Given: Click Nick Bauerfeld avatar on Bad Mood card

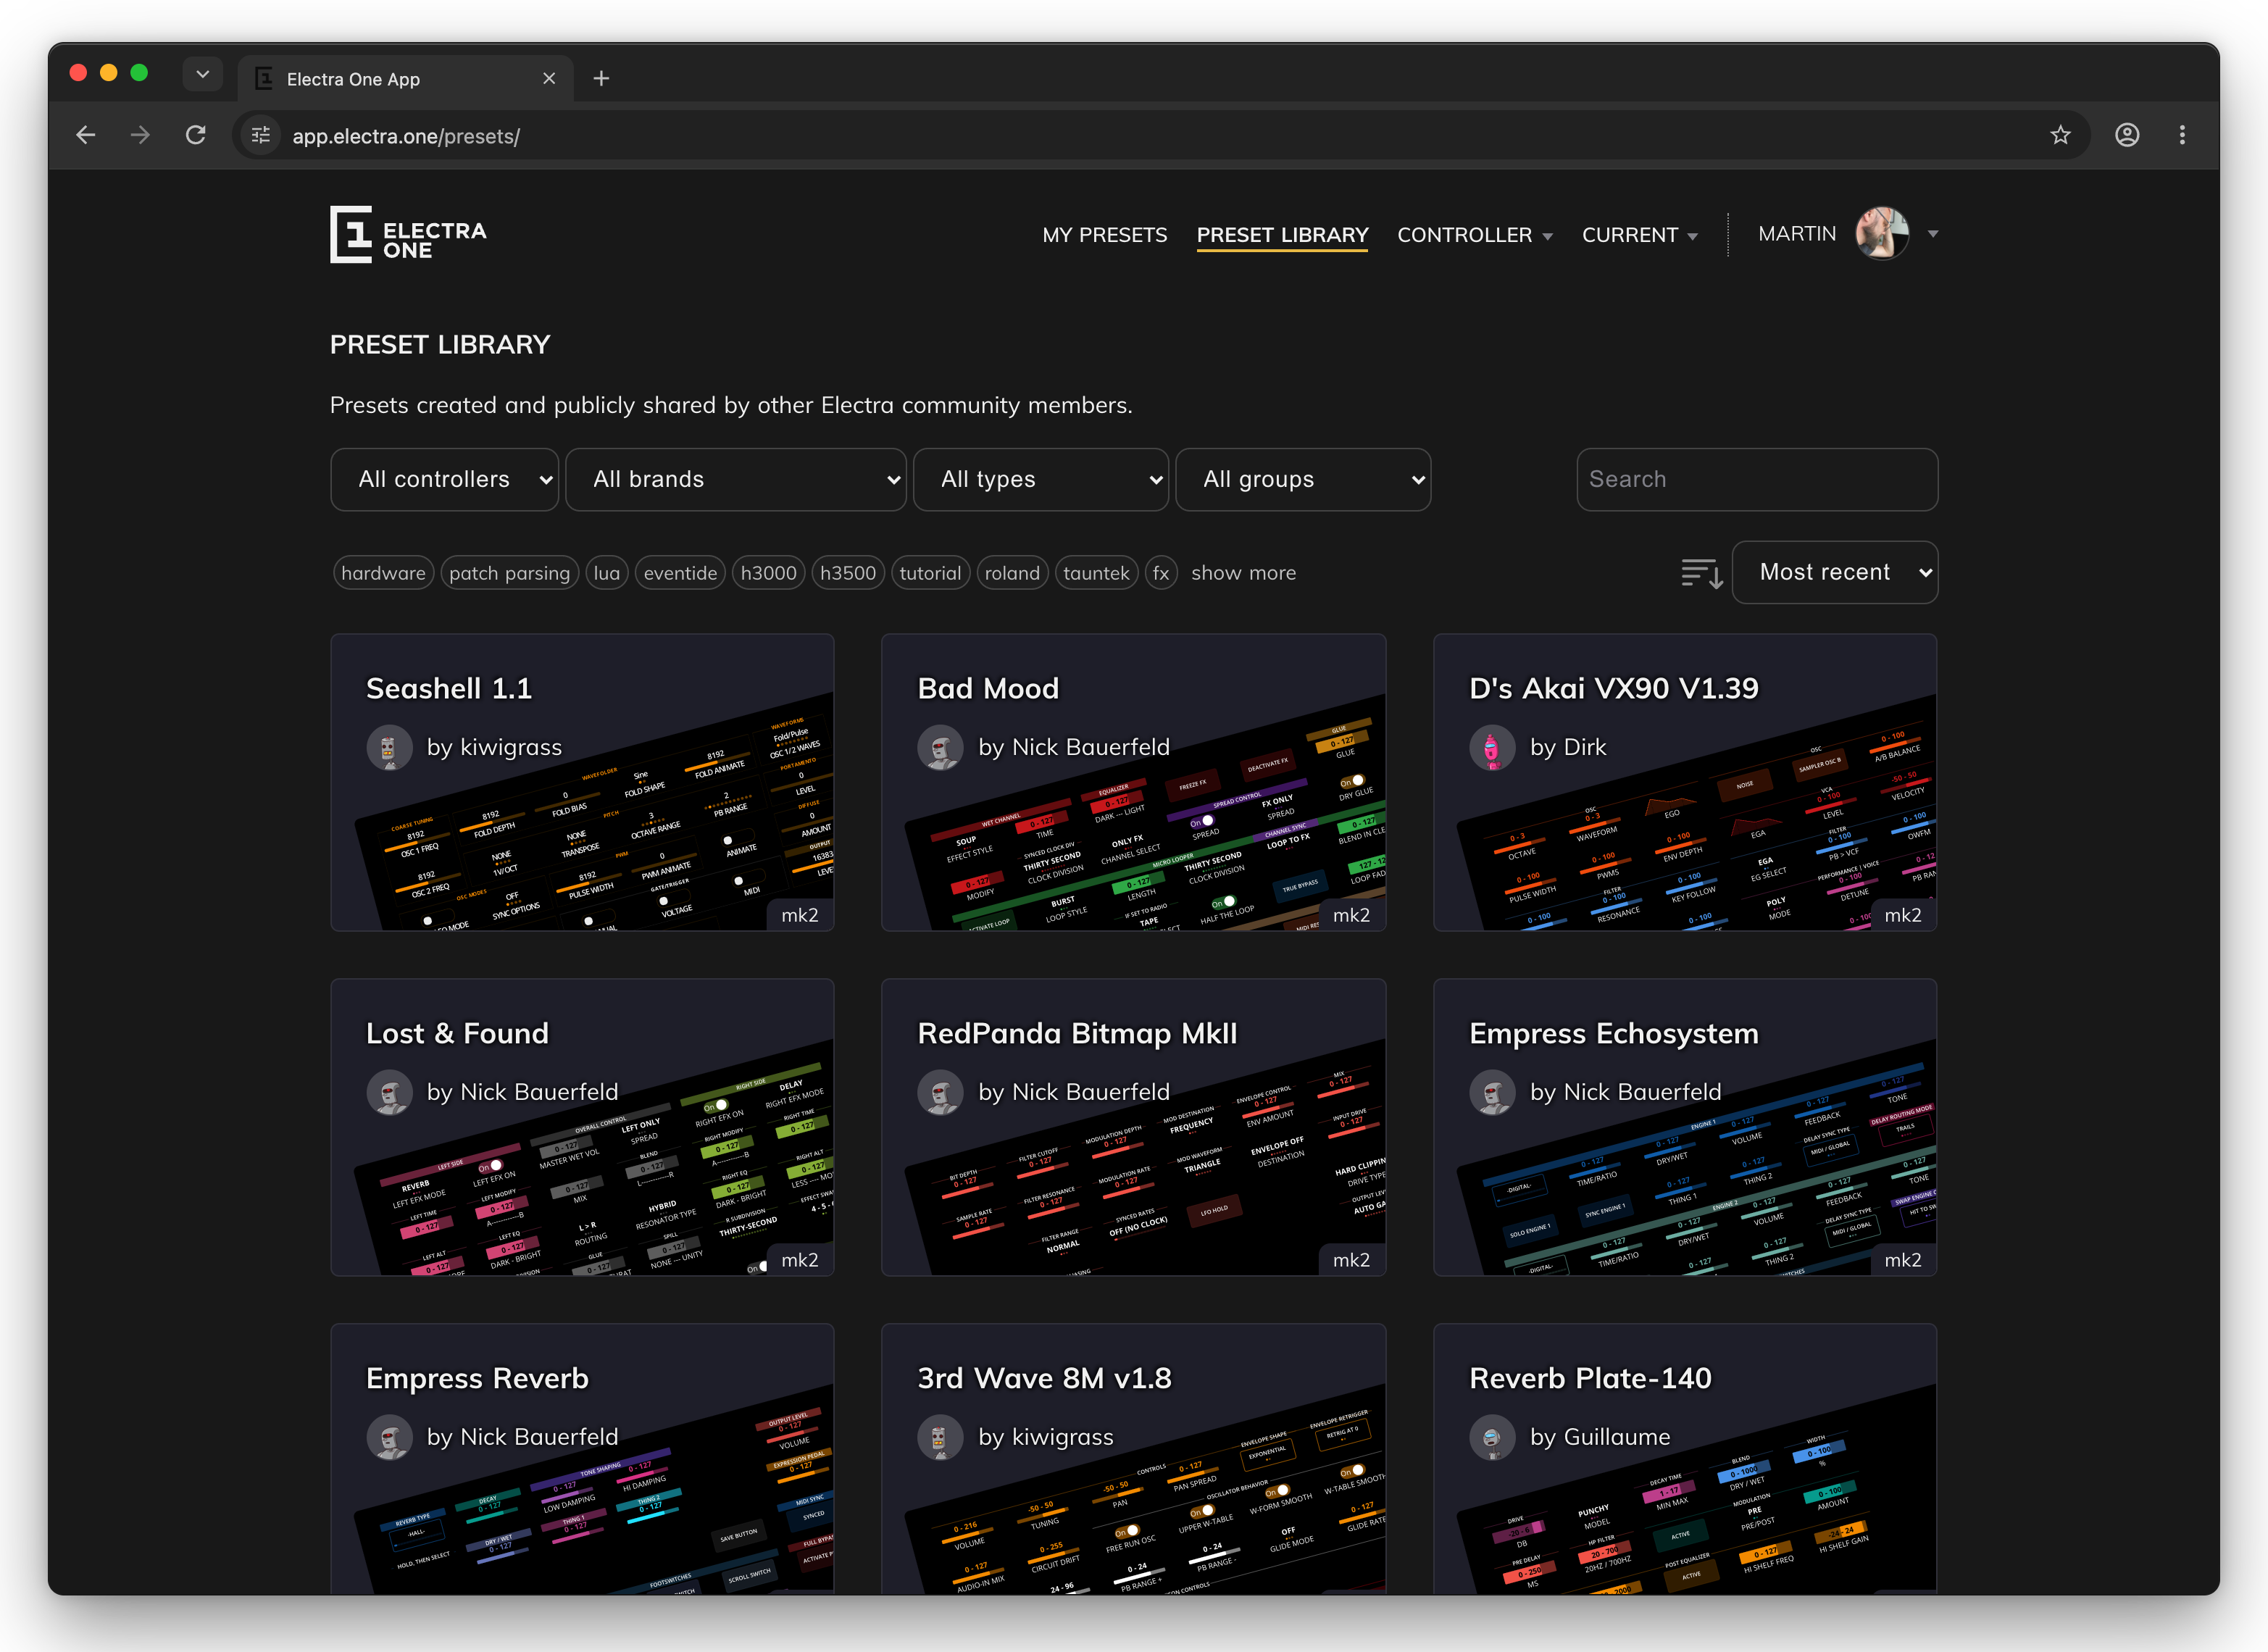Looking at the screenshot, I should tap(940, 747).
